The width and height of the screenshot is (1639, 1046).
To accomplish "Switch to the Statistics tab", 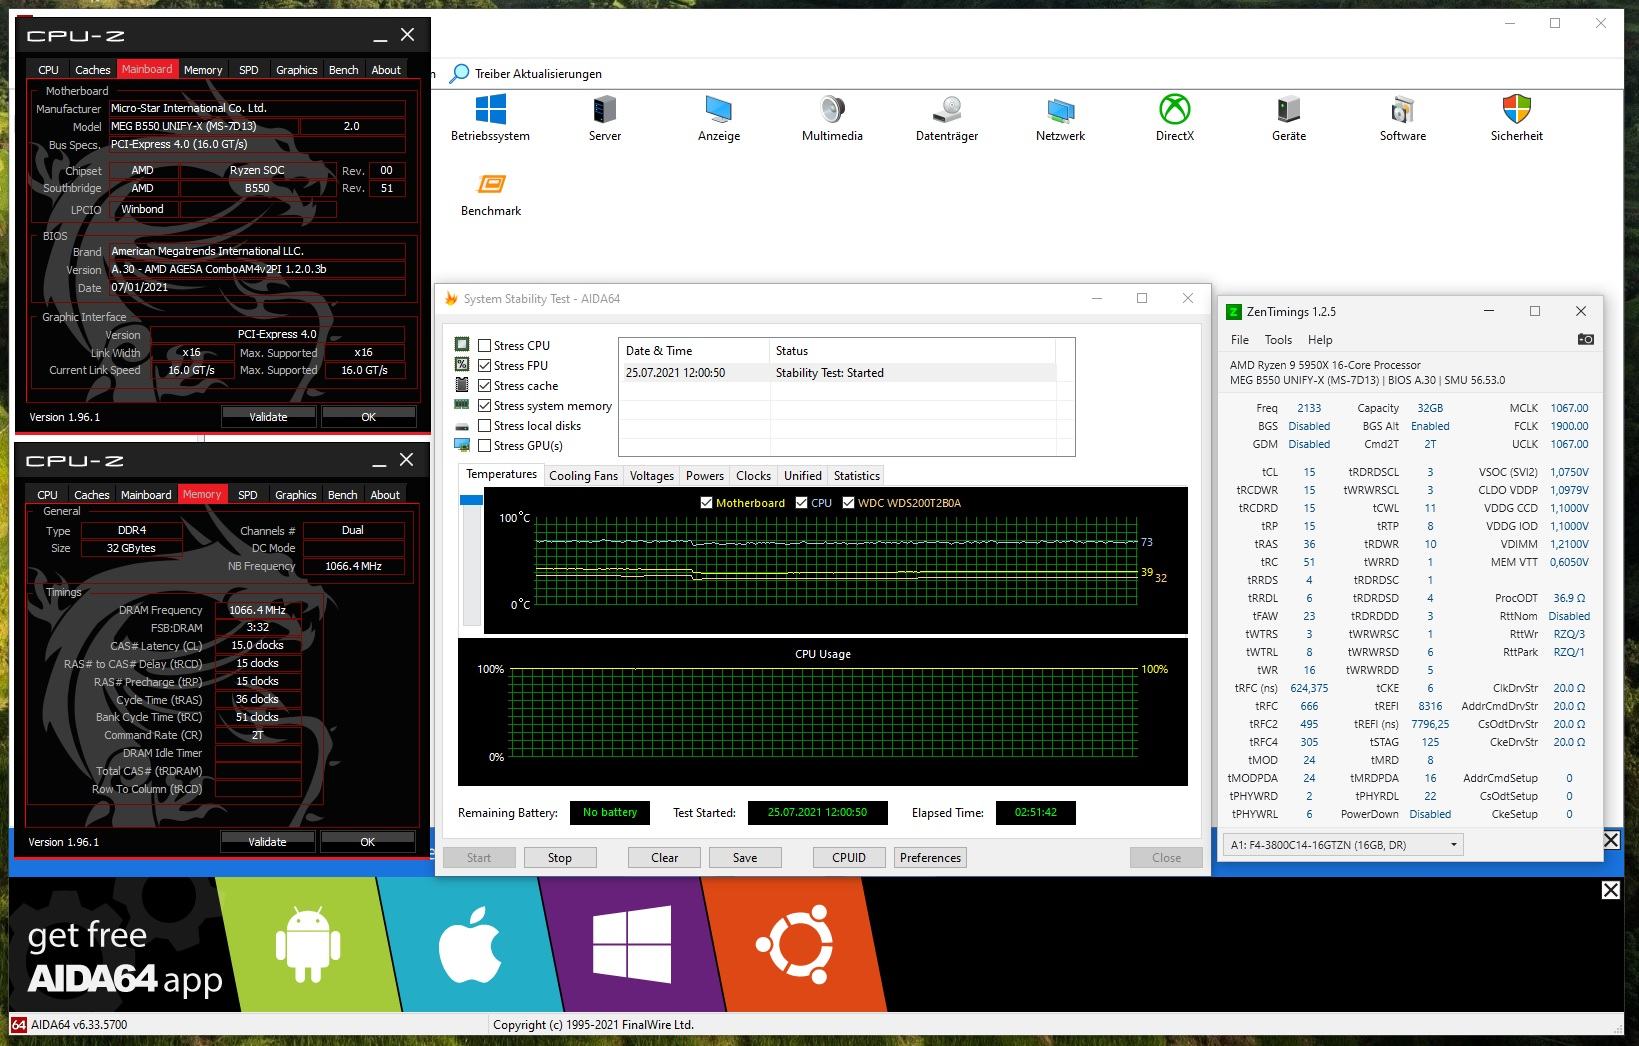I will tap(857, 476).
